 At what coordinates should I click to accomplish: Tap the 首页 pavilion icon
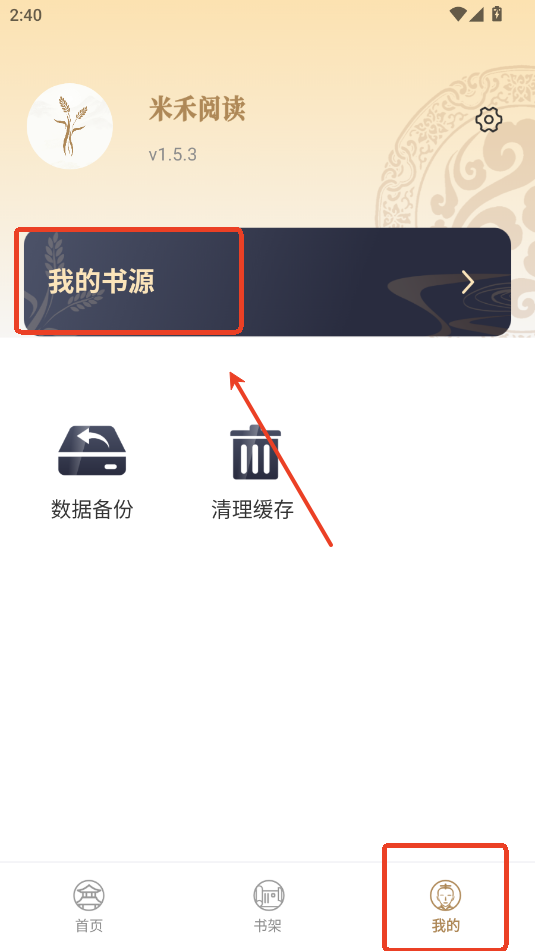tap(89, 895)
